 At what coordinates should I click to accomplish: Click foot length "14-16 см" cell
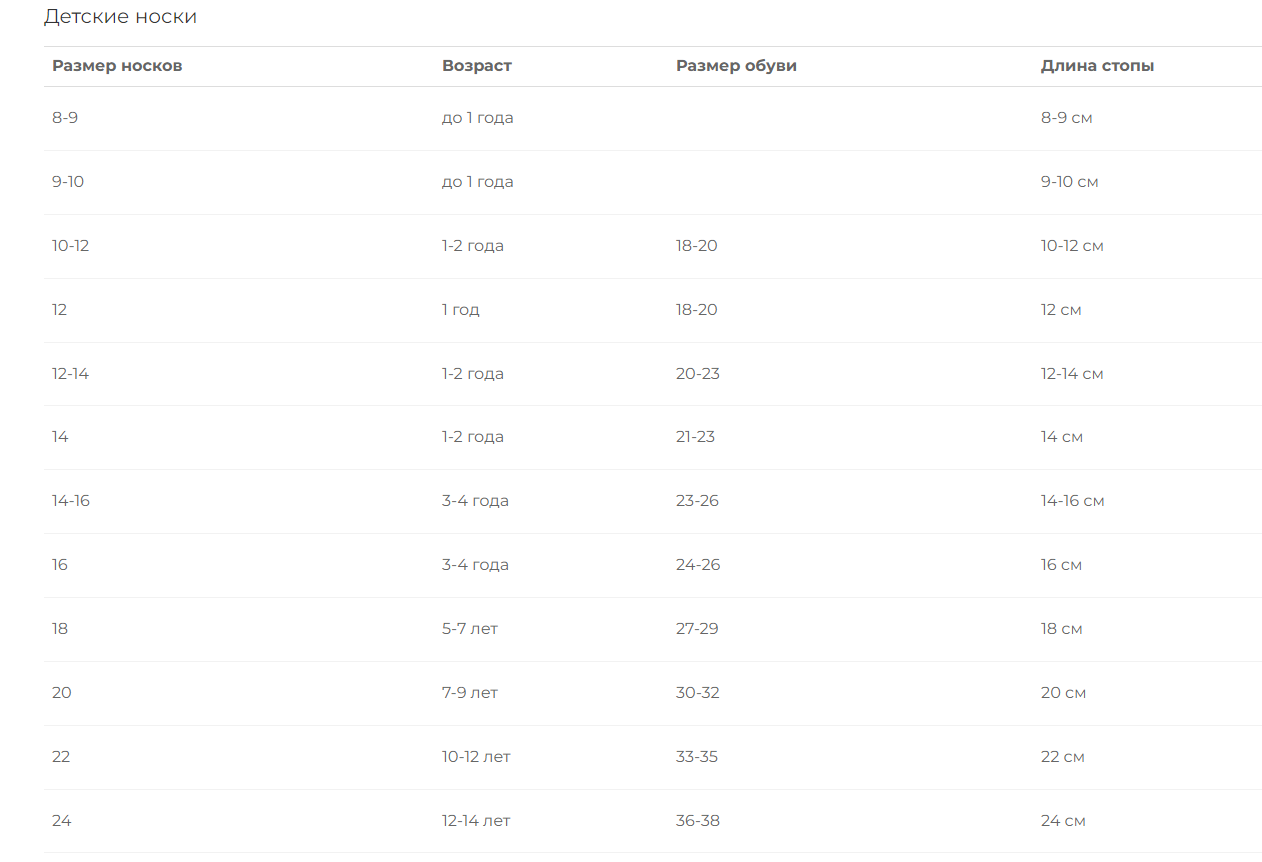tap(1072, 501)
